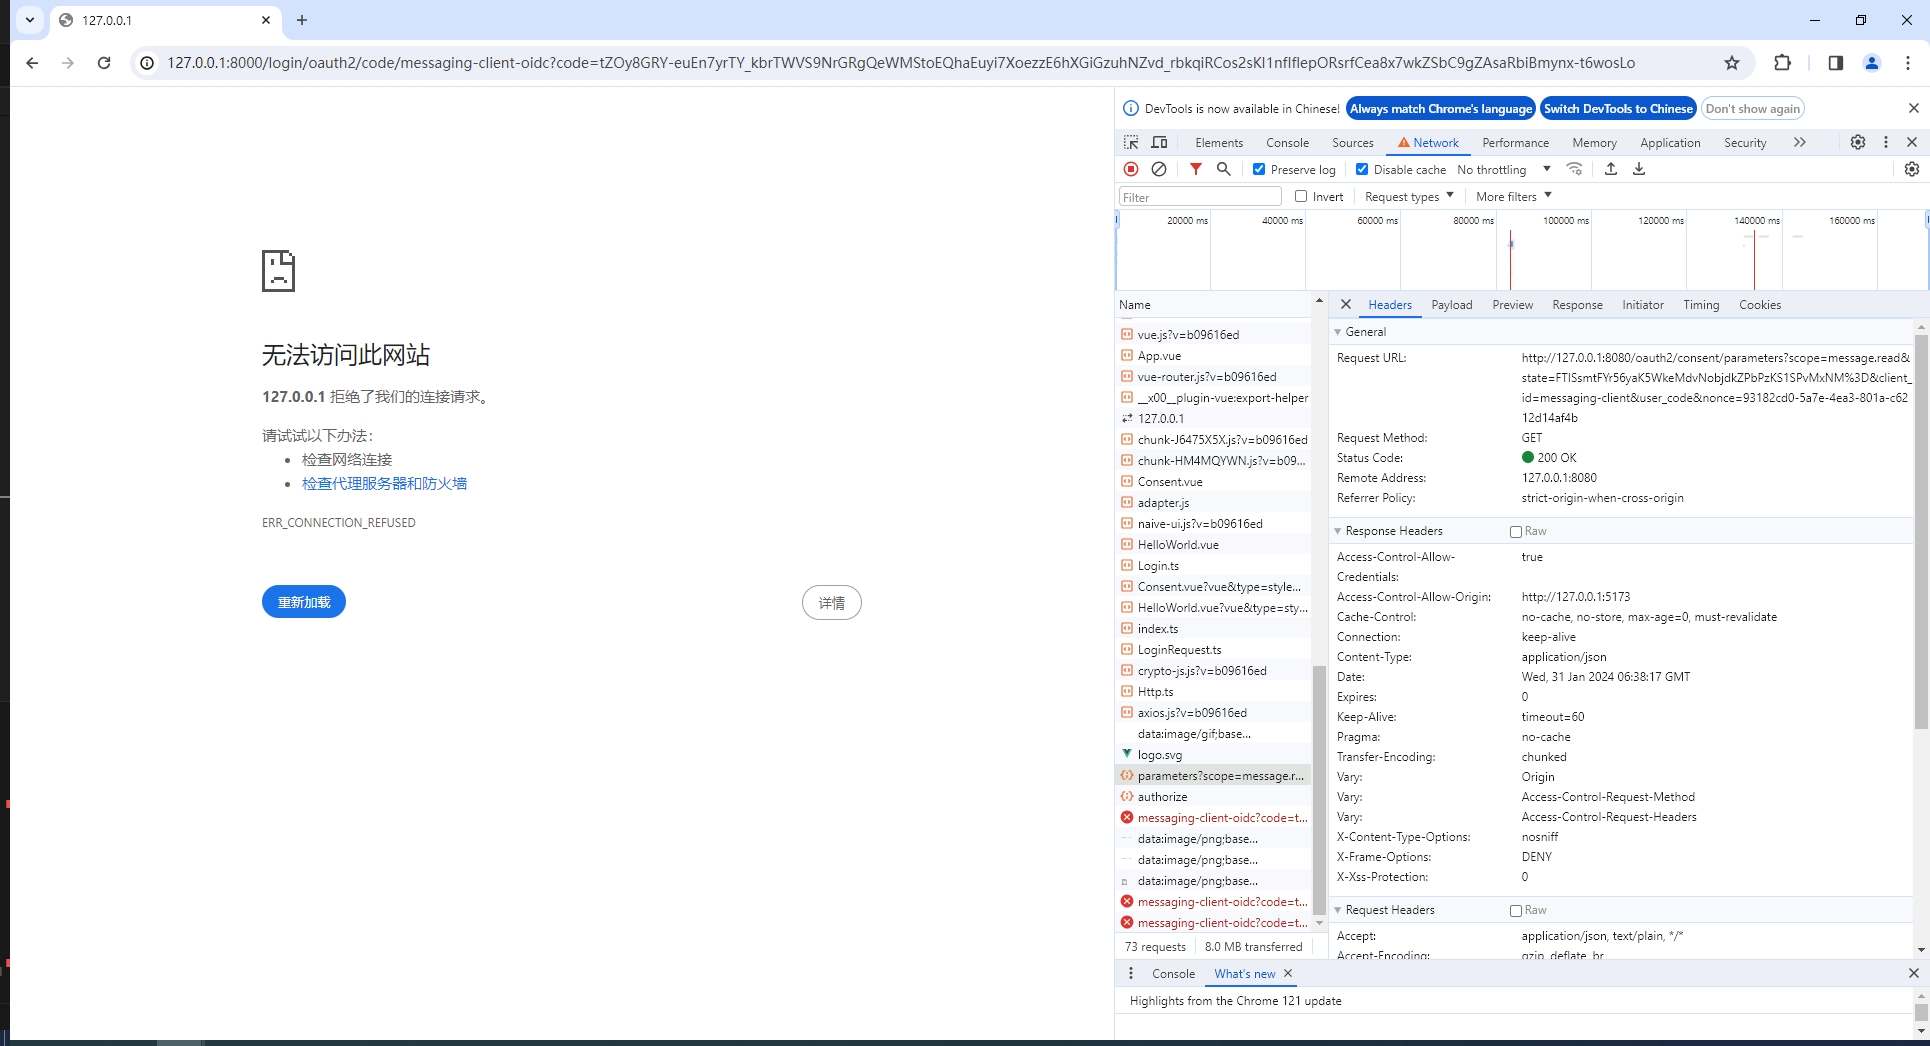
Task: Clear the network log
Action: pyautogui.click(x=1159, y=169)
